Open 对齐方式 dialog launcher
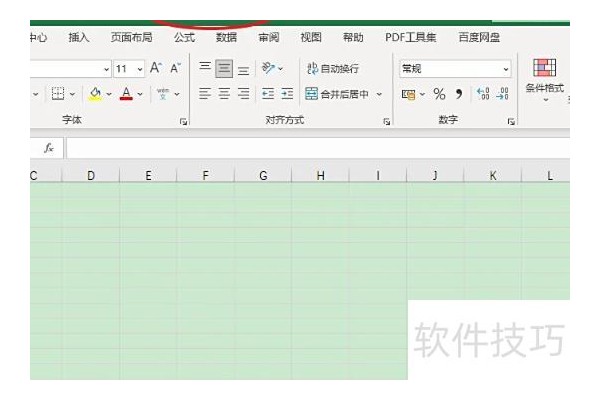 tap(387, 122)
